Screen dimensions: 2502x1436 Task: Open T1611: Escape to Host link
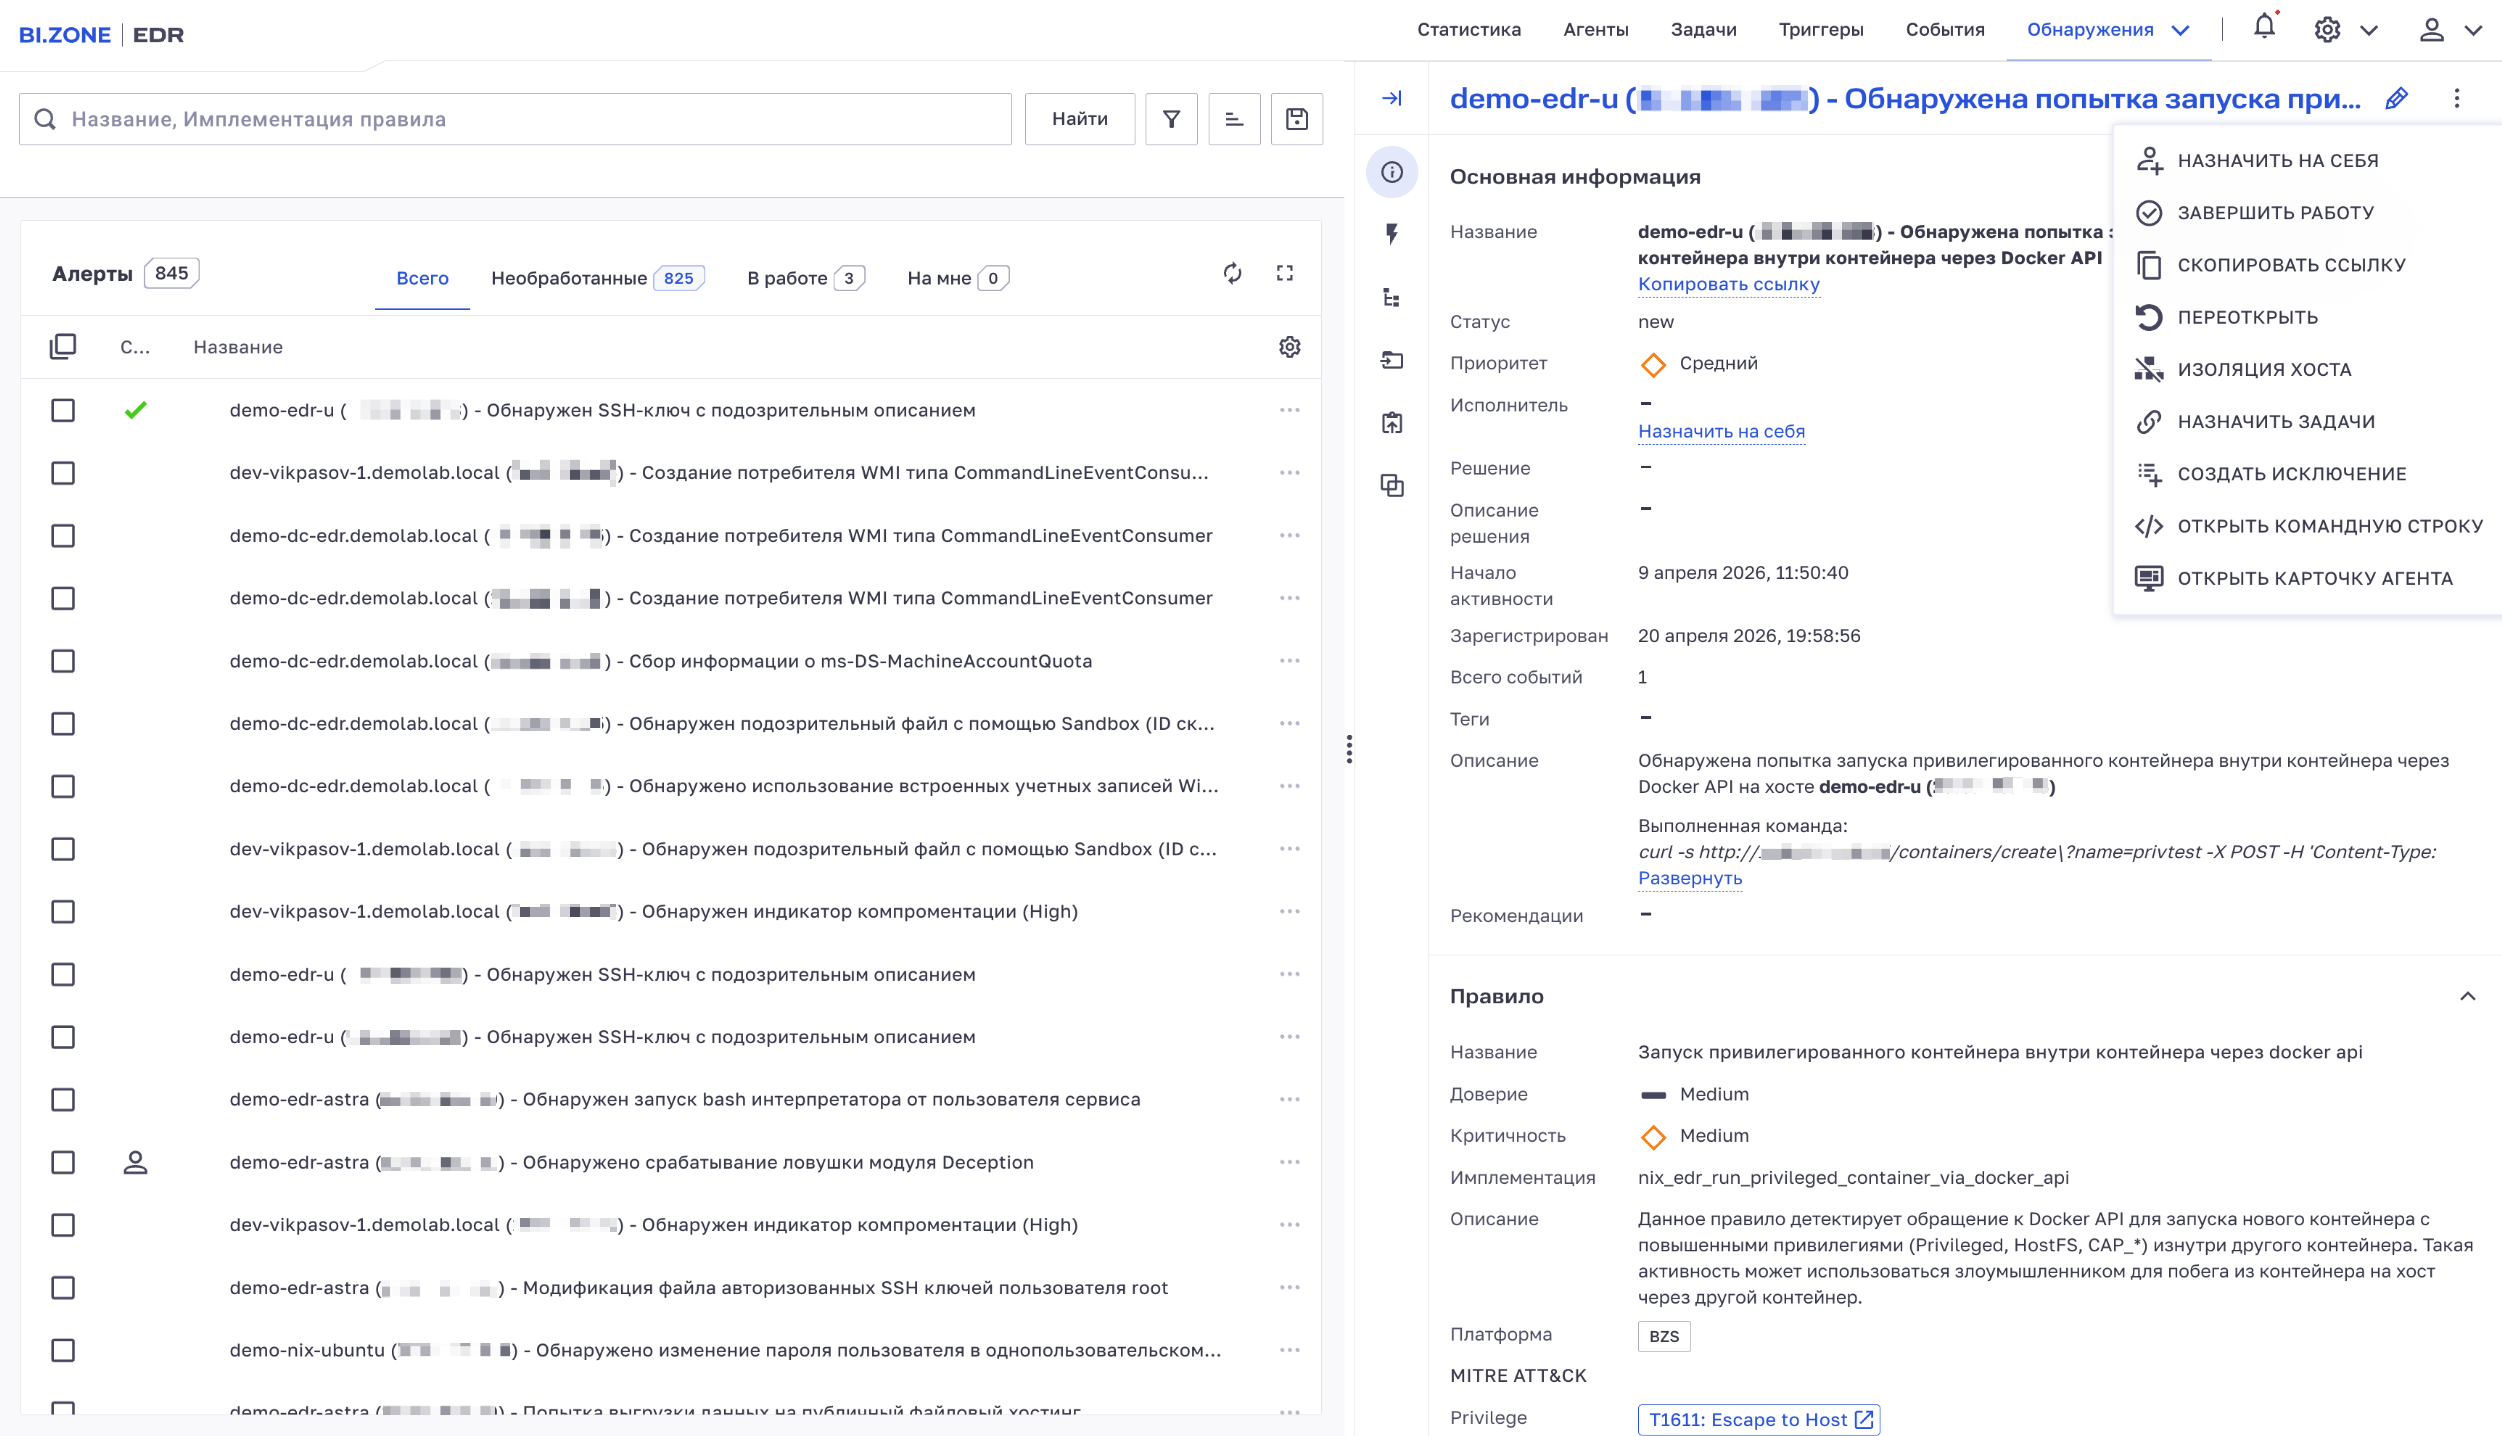pos(1759,1420)
